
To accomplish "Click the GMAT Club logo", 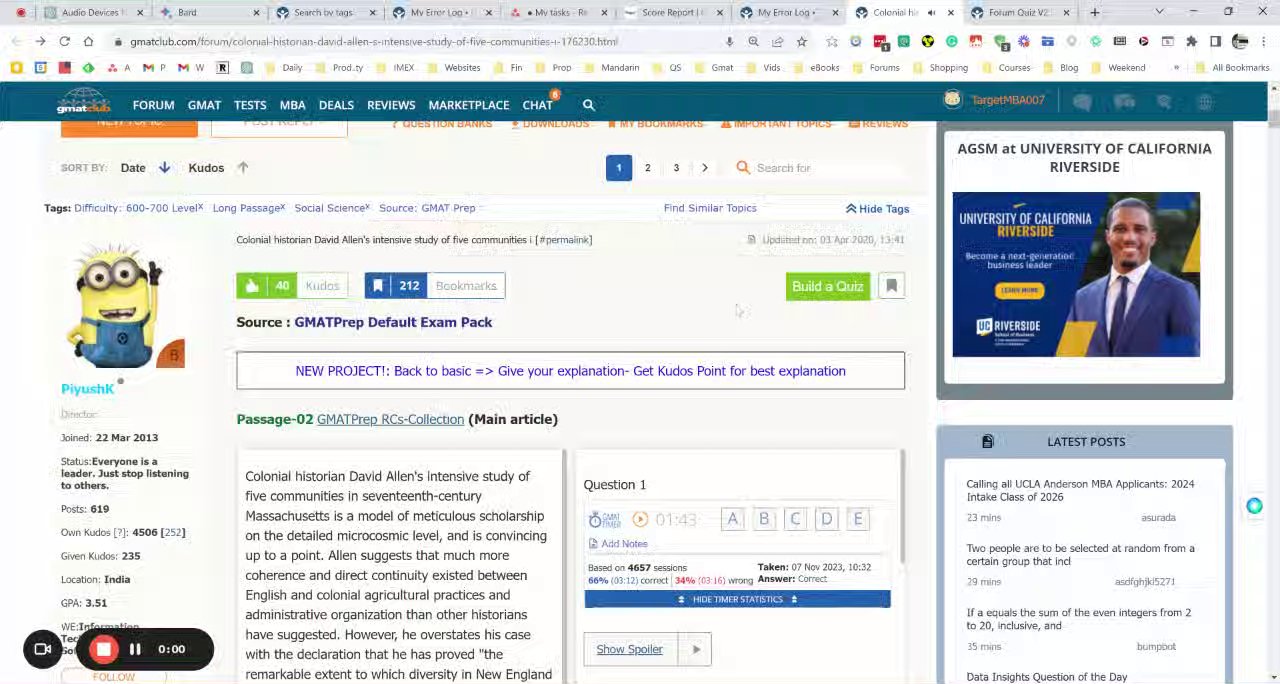I will point(83,103).
